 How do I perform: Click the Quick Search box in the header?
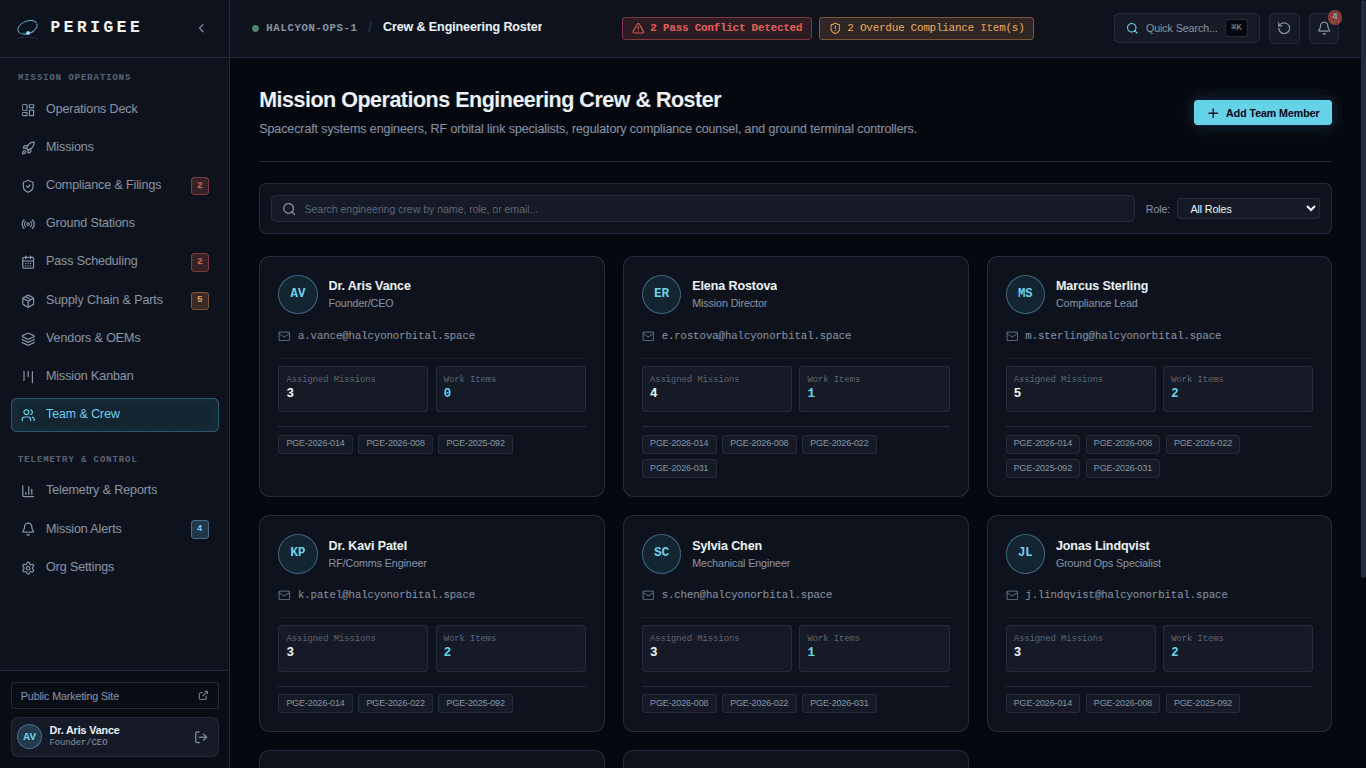(x=1188, y=28)
